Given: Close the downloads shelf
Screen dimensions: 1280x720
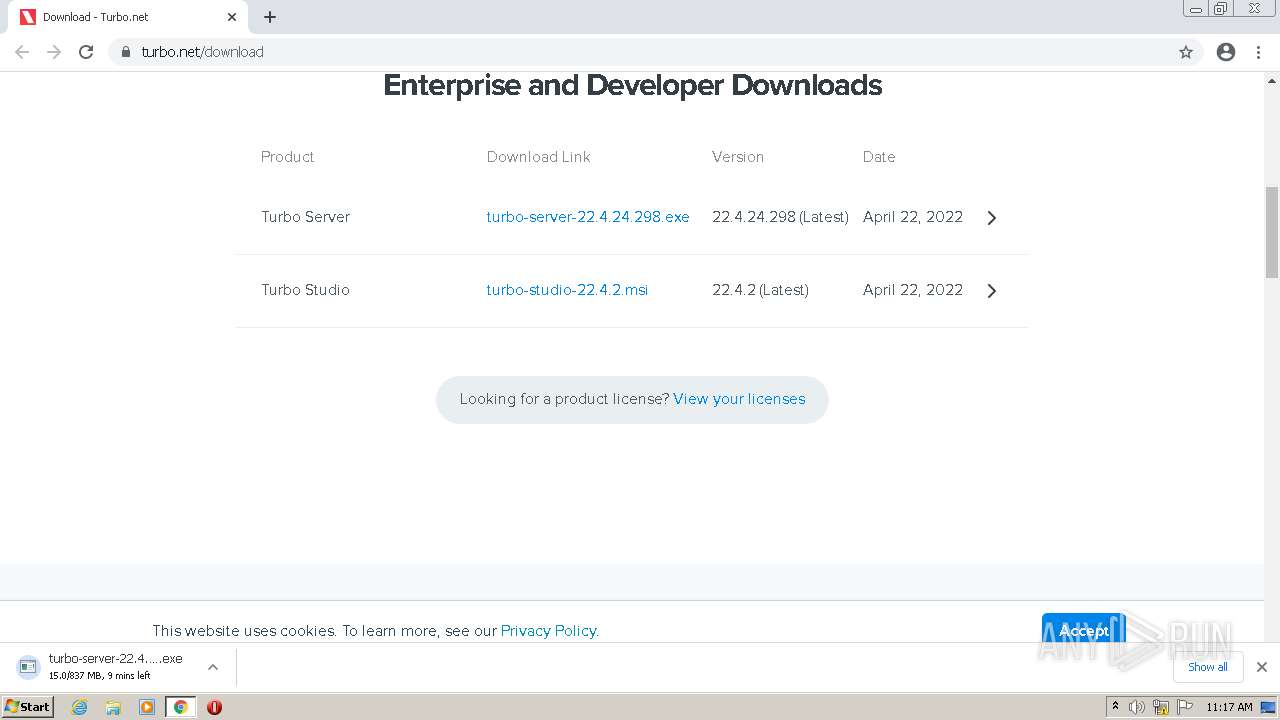Looking at the screenshot, I should 1262,667.
